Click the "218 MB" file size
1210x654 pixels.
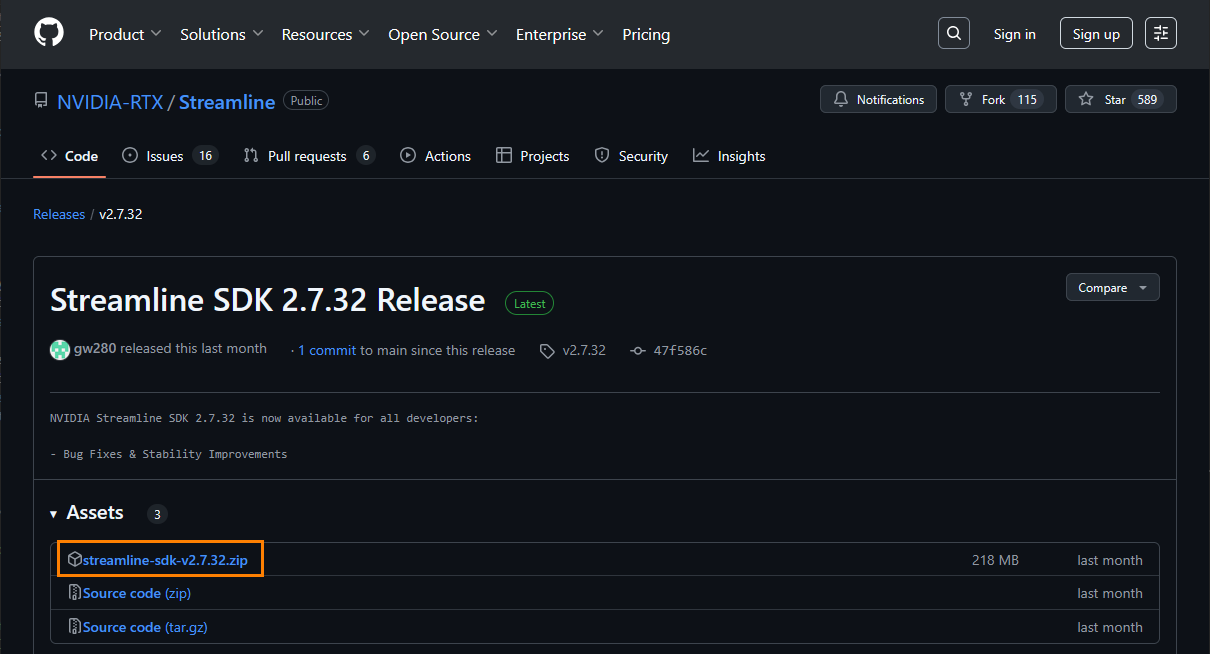pos(995,560)
